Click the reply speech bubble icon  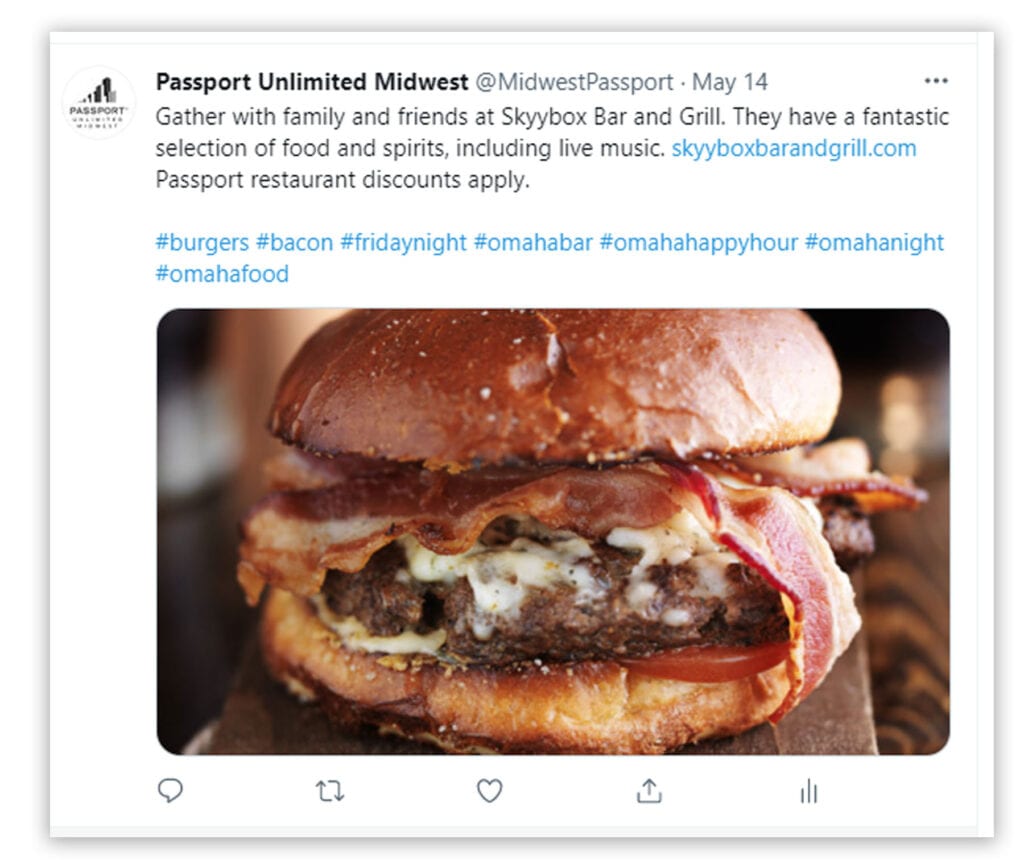[x=170, y=791]
